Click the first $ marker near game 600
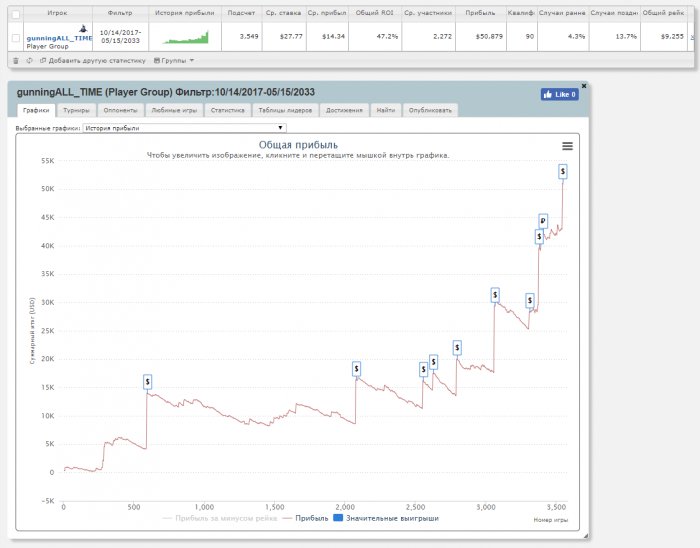The height and width of the screenshot is (548, 700). click(x=147, y=381)
